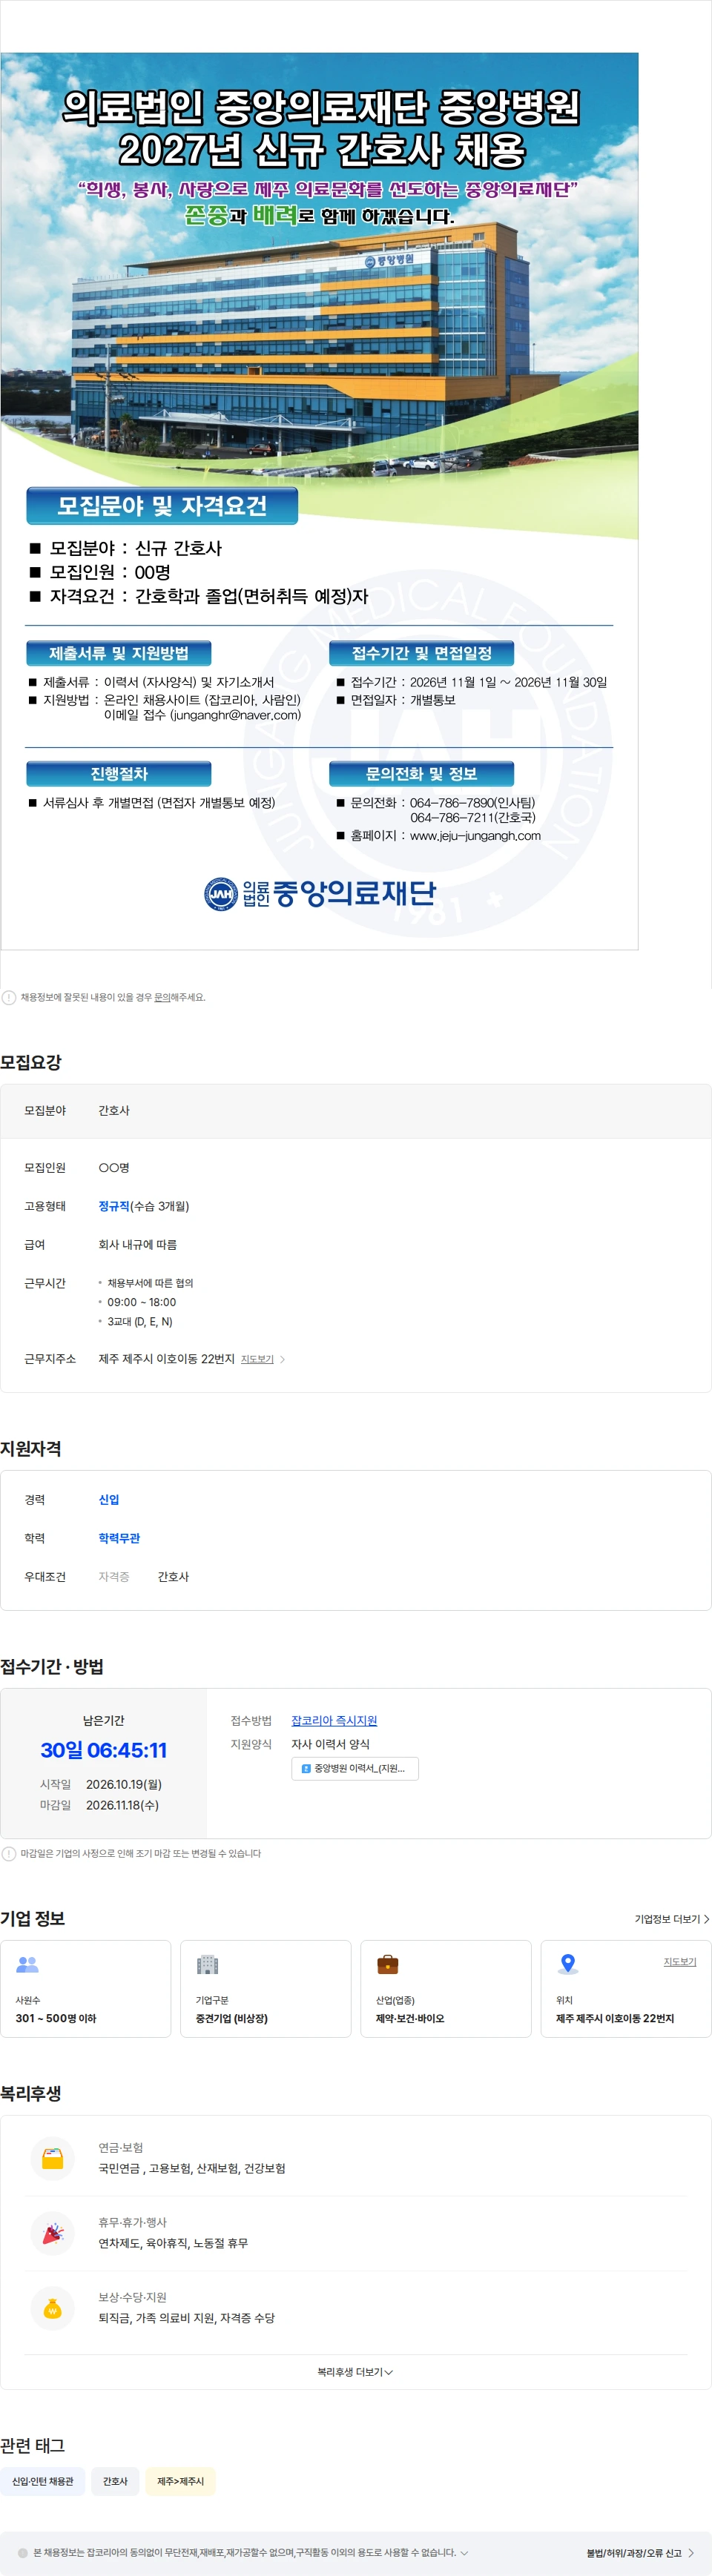Click 불법/허위/과장/오류 신고 link
Screen dimensions: 712x2576
point(640,2553)
